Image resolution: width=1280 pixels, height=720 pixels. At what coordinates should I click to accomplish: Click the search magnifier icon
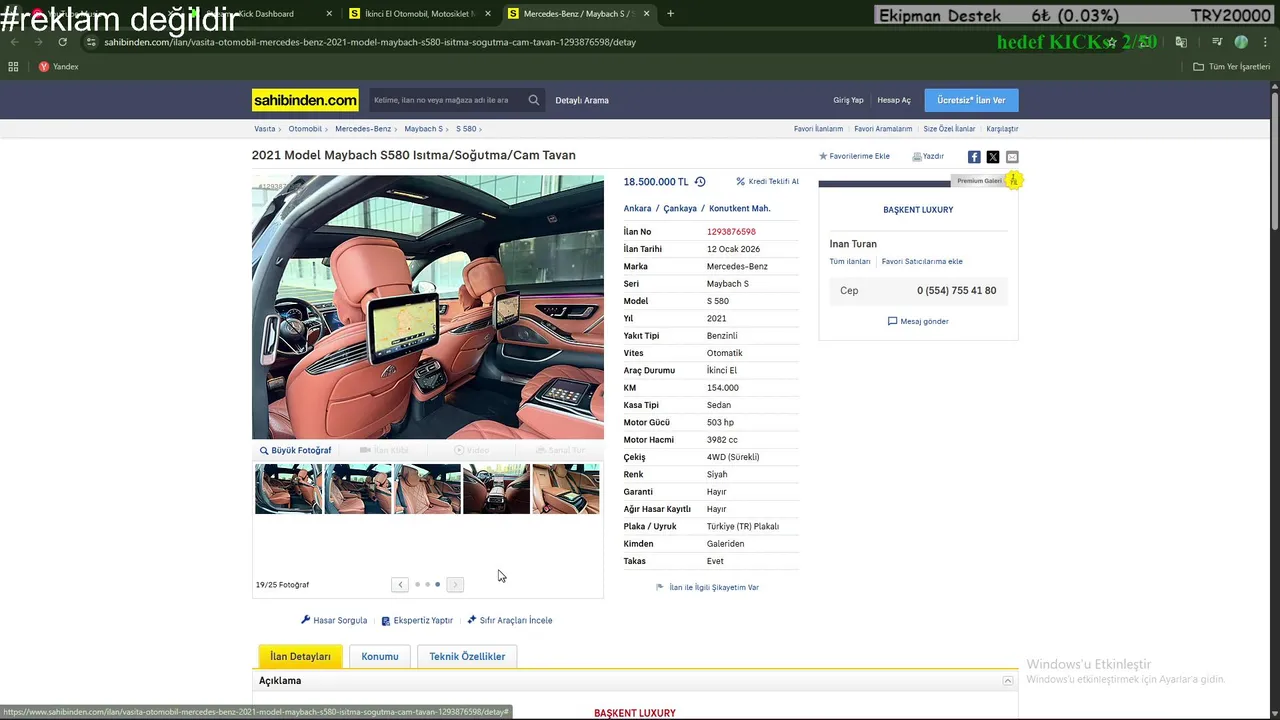(534, 100)
